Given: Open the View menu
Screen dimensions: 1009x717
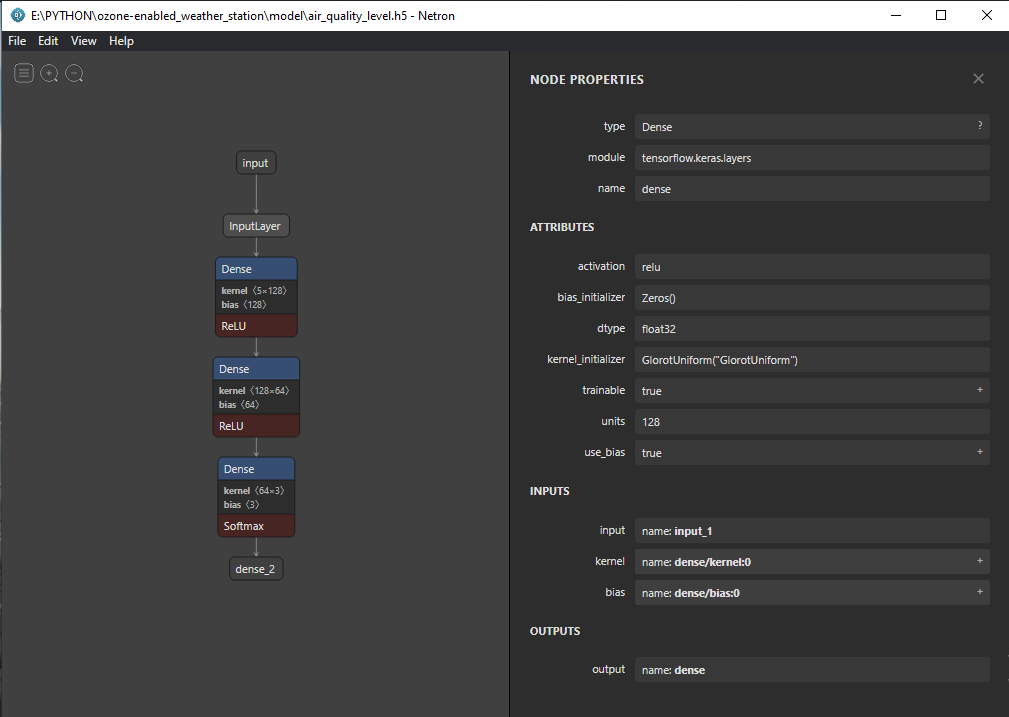Looking at the screenshot, I should click(84, 41).
